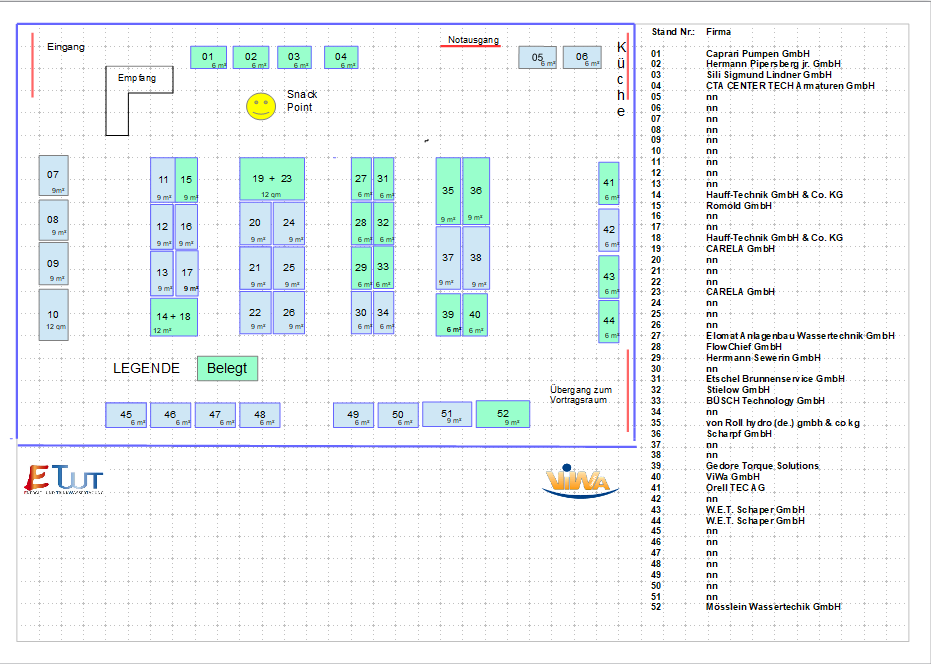
Task: Click the LEGENDE label
Action: click(x=146, y=368)
